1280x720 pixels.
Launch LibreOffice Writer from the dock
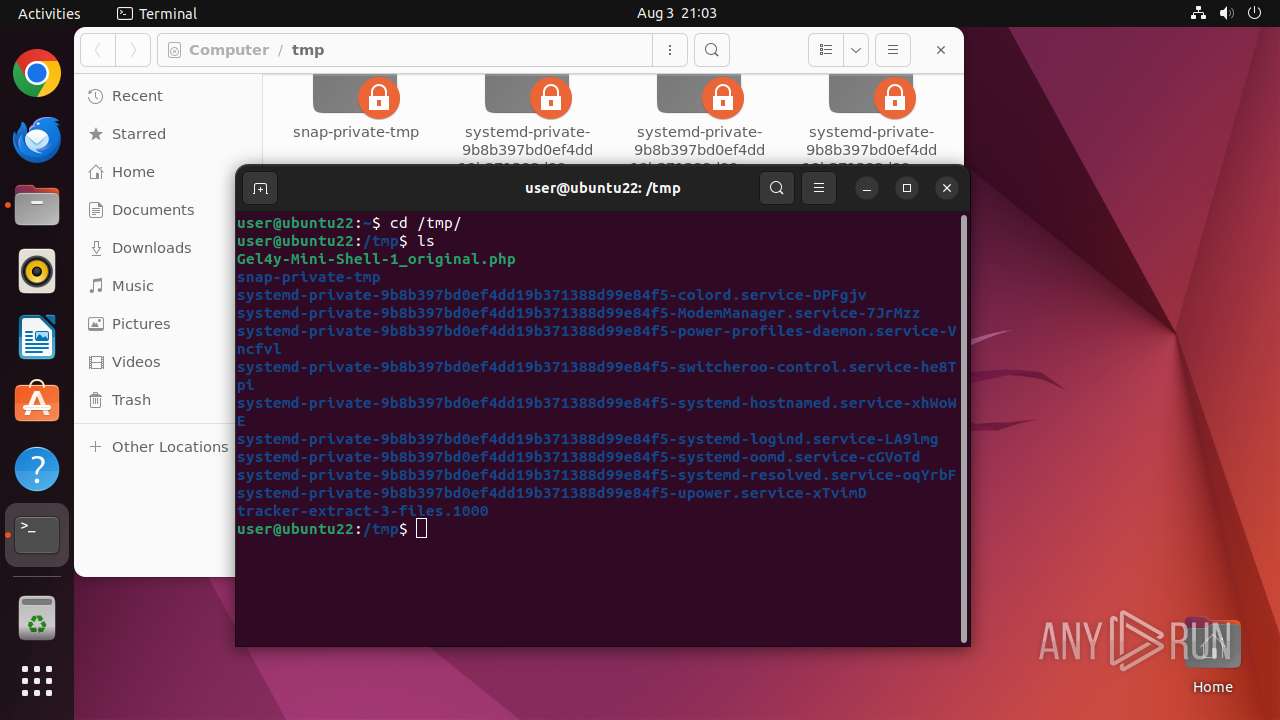click(x=37, y=337)
